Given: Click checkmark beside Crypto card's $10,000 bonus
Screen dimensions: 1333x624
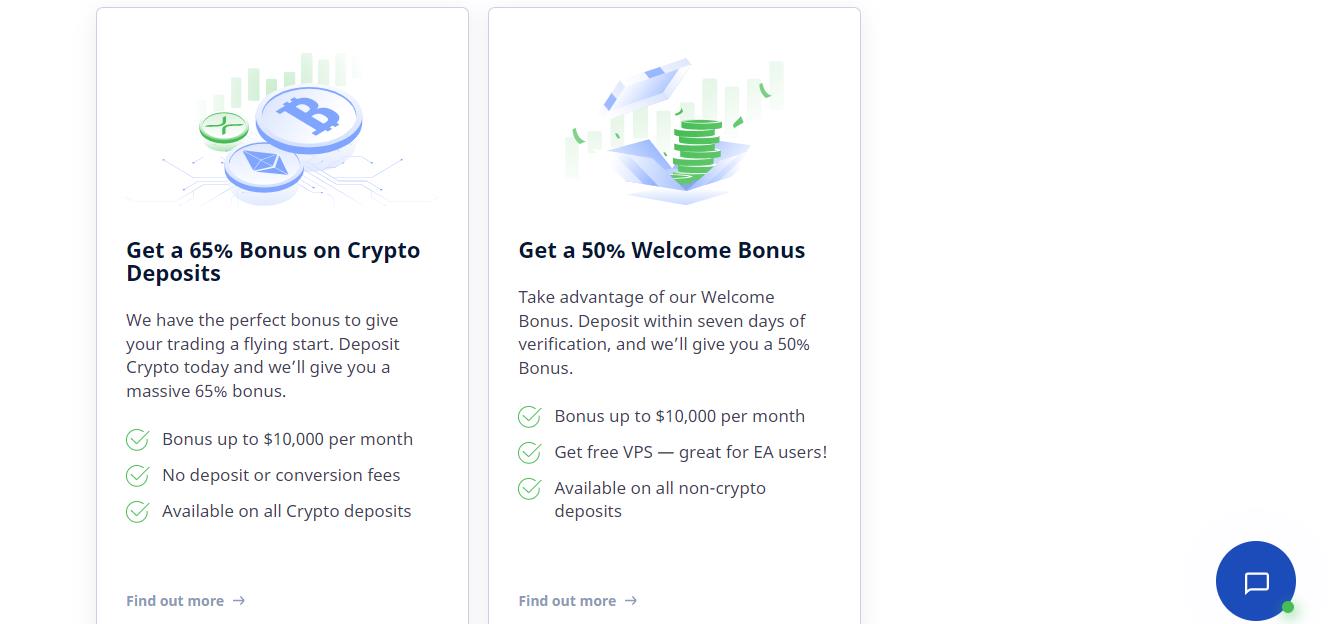Looking at the screenshot, I should 137,440.
